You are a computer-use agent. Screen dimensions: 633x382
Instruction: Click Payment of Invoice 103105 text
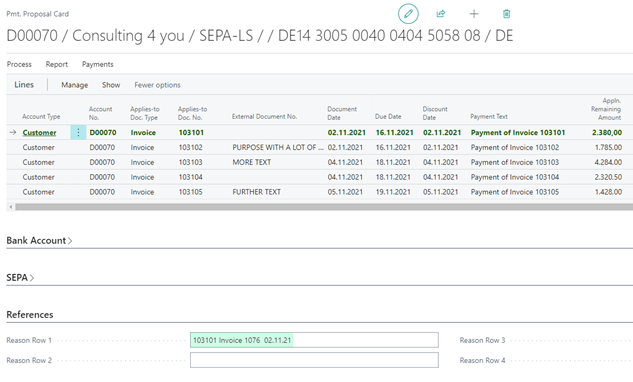click(515, 192)
